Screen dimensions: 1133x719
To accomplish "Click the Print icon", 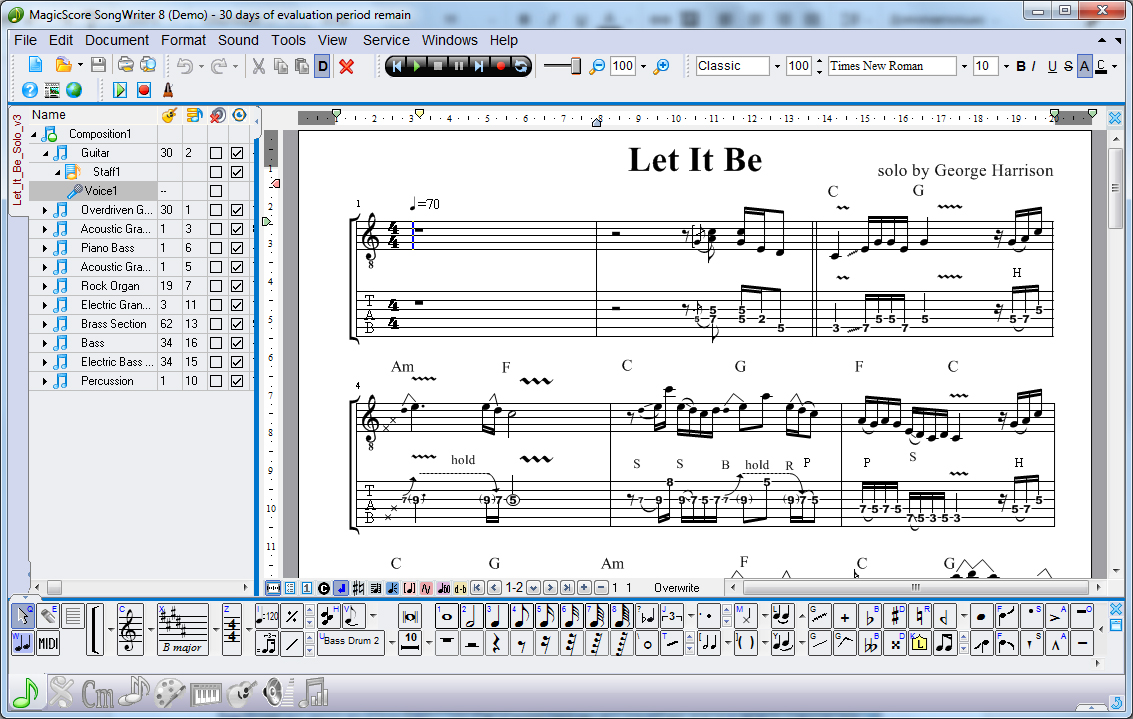I will pos(126,66).
